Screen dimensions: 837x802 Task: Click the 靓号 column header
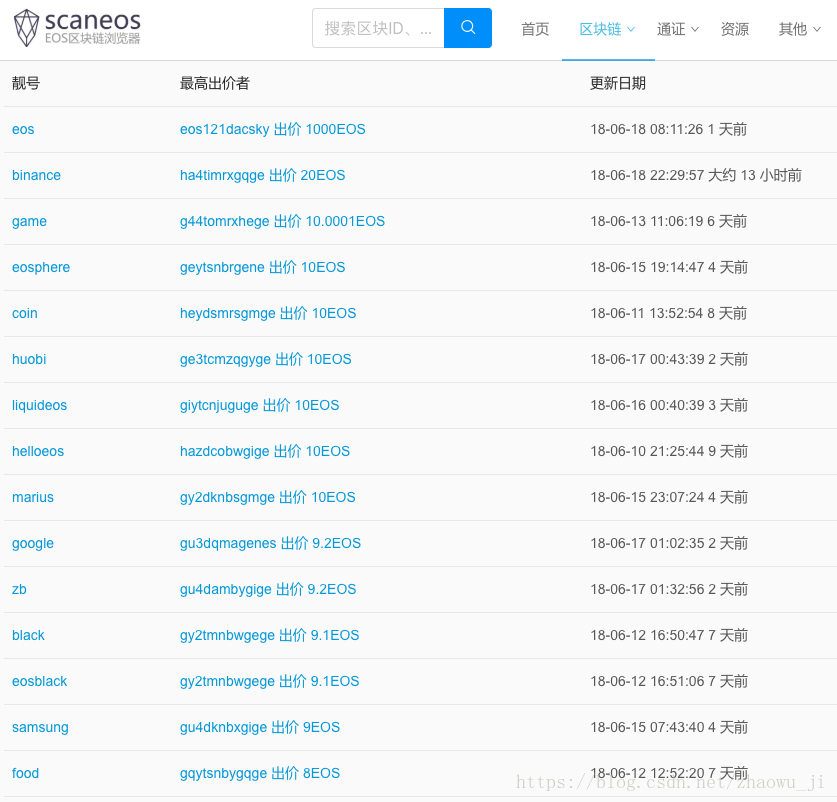pyautogui.click(x=26, y=83)
